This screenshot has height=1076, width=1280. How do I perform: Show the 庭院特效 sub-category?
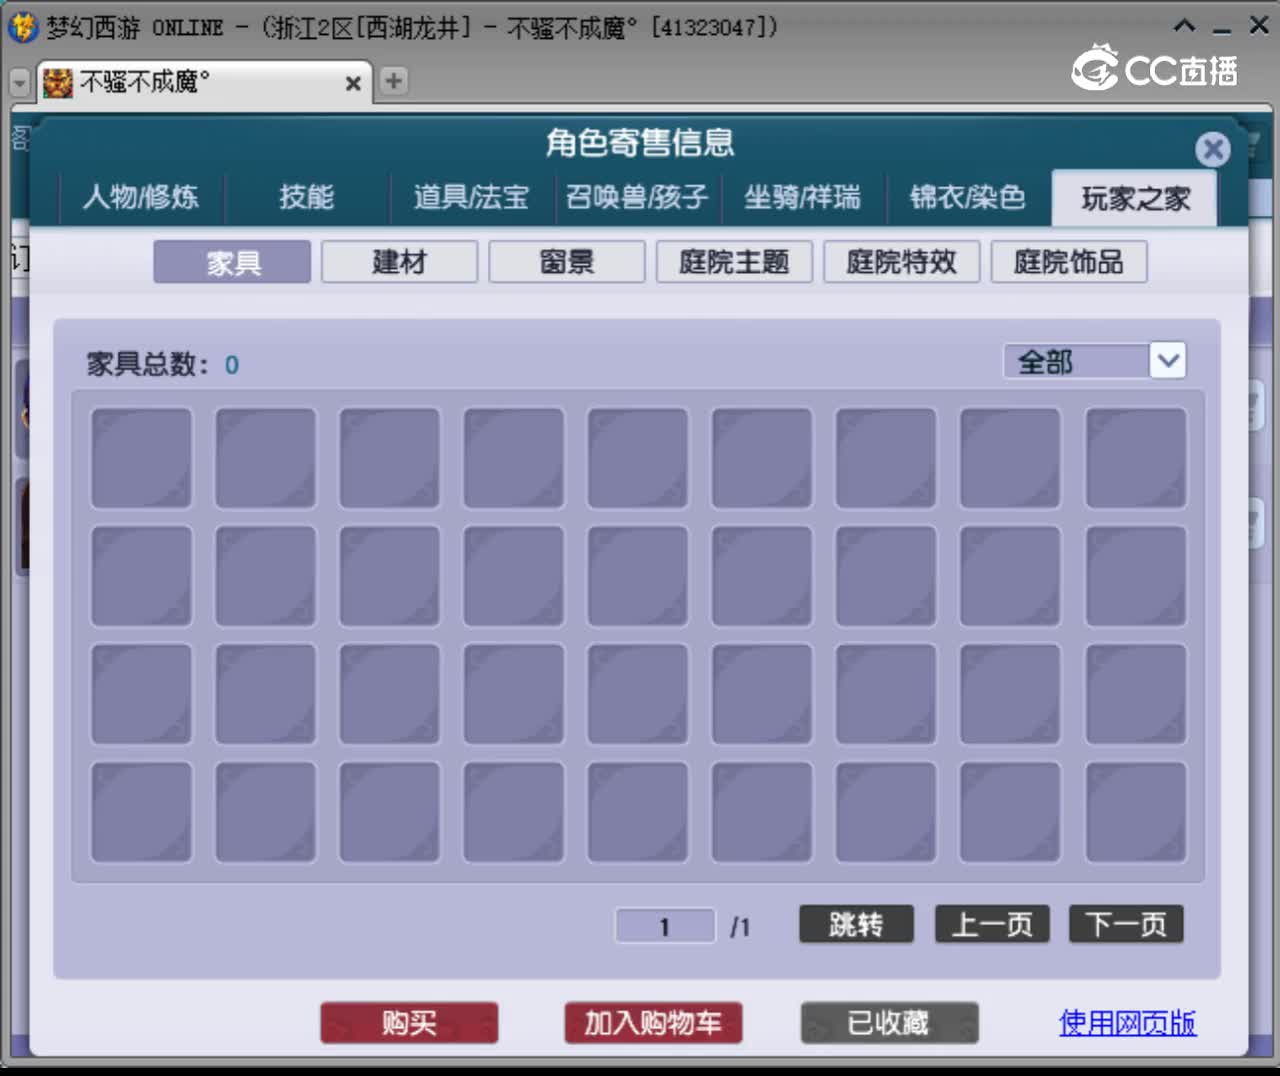click(901, 262)
